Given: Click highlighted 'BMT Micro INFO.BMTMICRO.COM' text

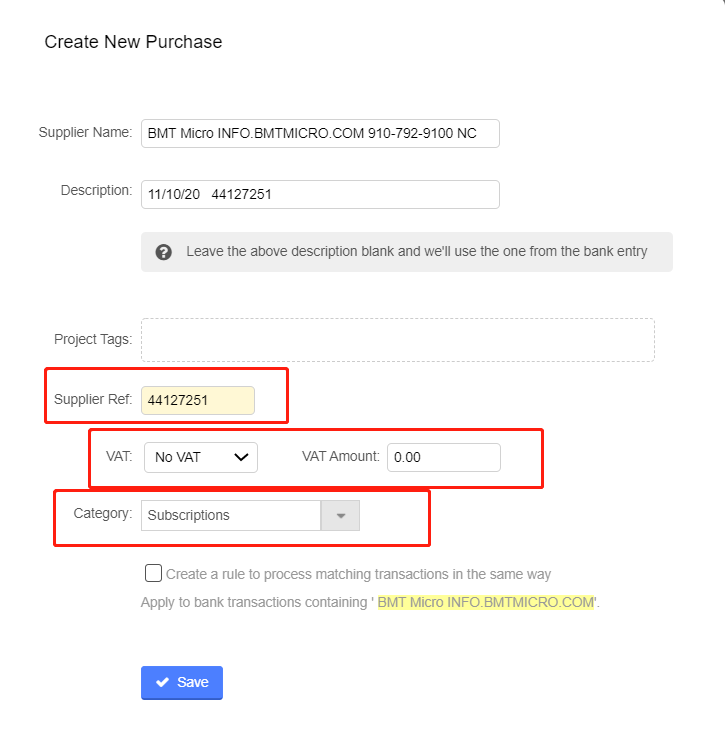Looking at the screenshot, I should click(x=485, y=603).
